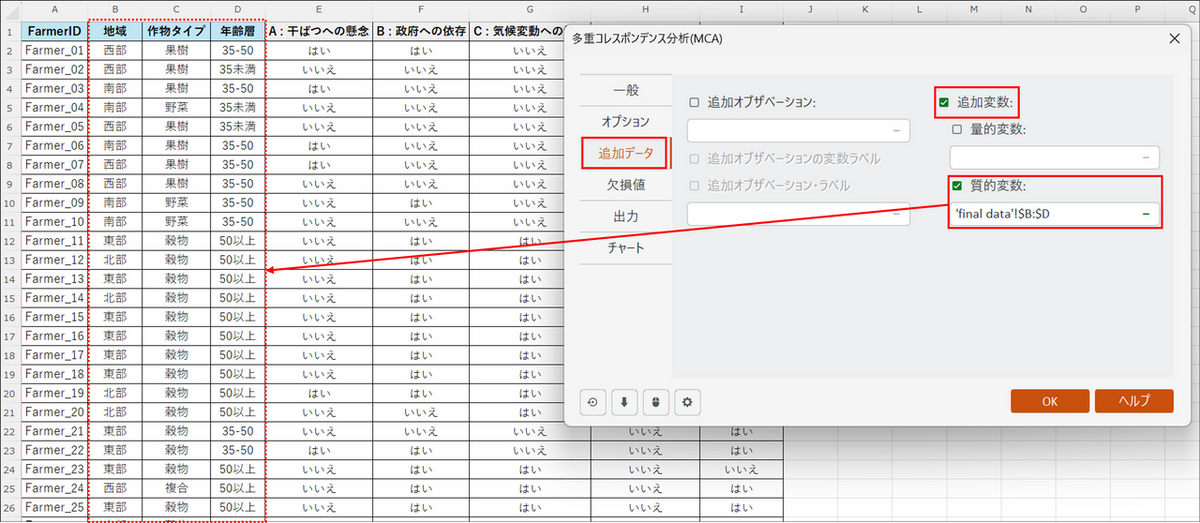Open the gear settings icon in dialog
This screenshot has width=1200, height=523.
(687, 403)
